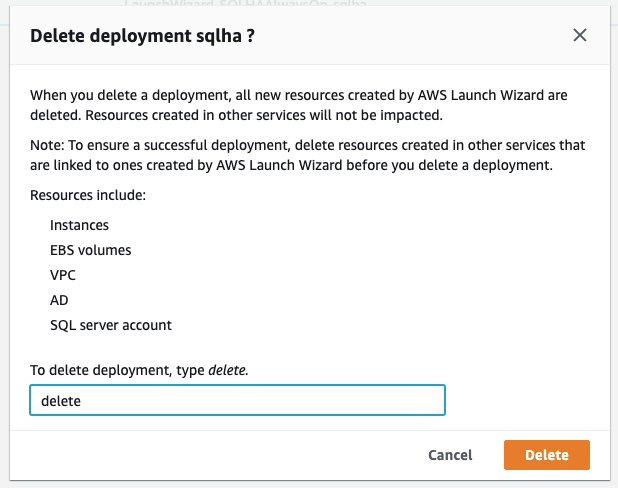
Task: Select the Instances resource entry
Action: pos(79,225)
